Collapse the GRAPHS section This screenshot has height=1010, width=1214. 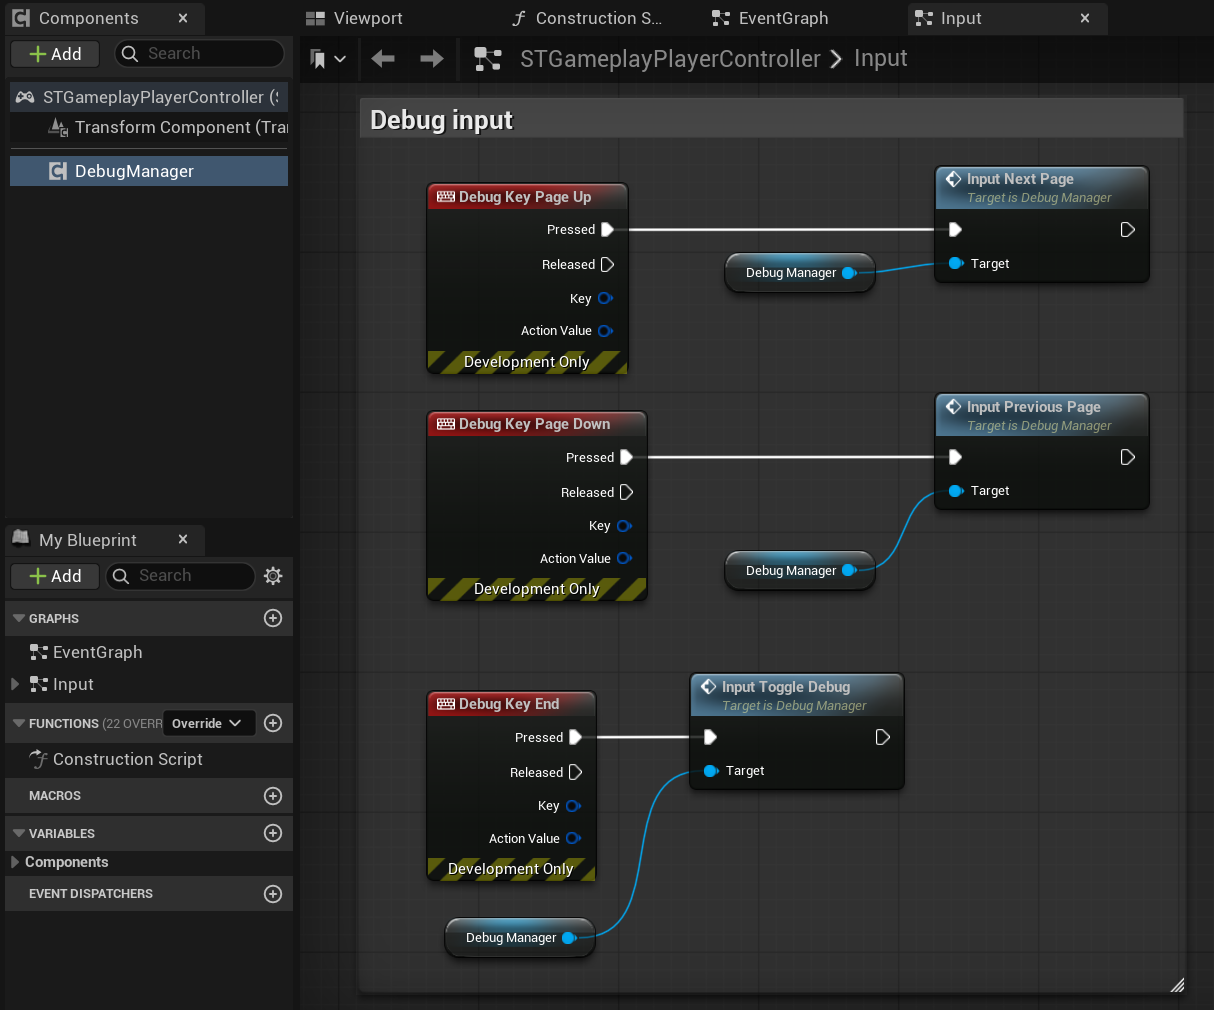[x=19, y=618]
